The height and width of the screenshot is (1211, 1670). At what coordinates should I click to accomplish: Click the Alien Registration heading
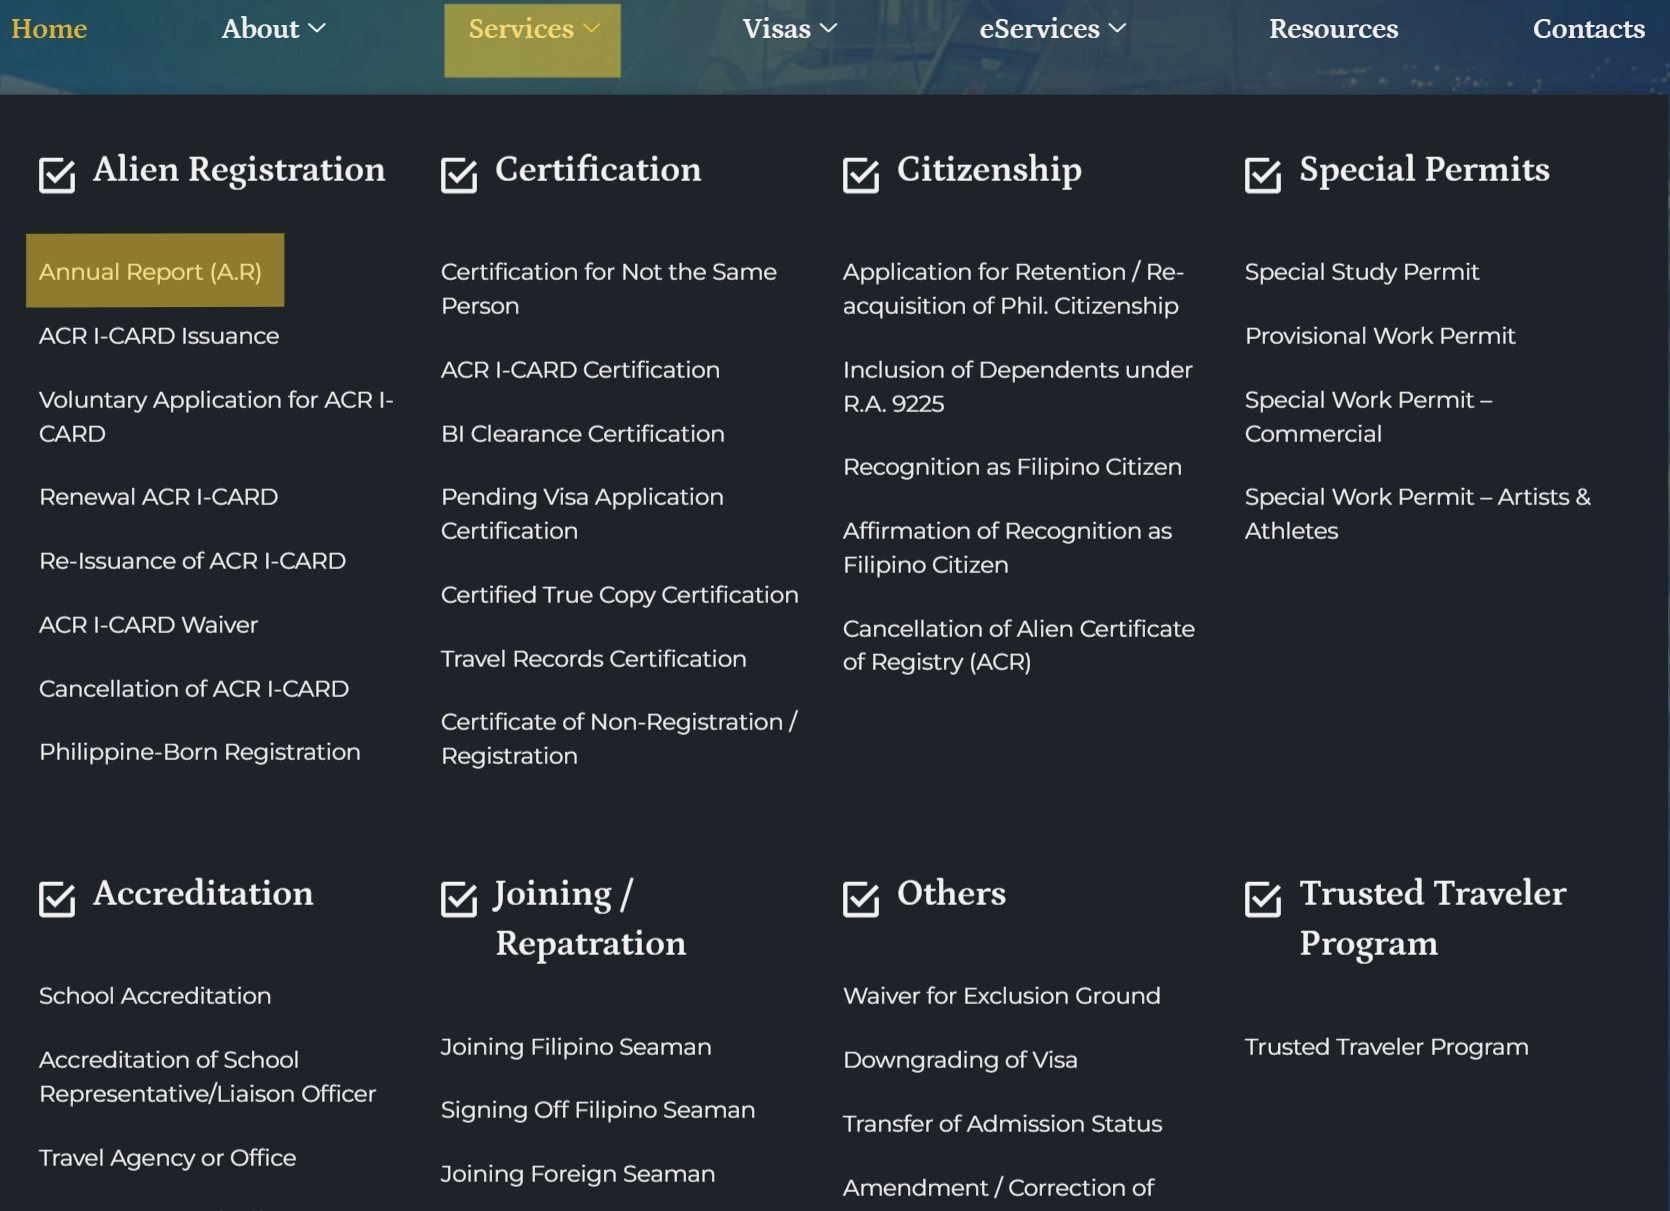(239, 170)
